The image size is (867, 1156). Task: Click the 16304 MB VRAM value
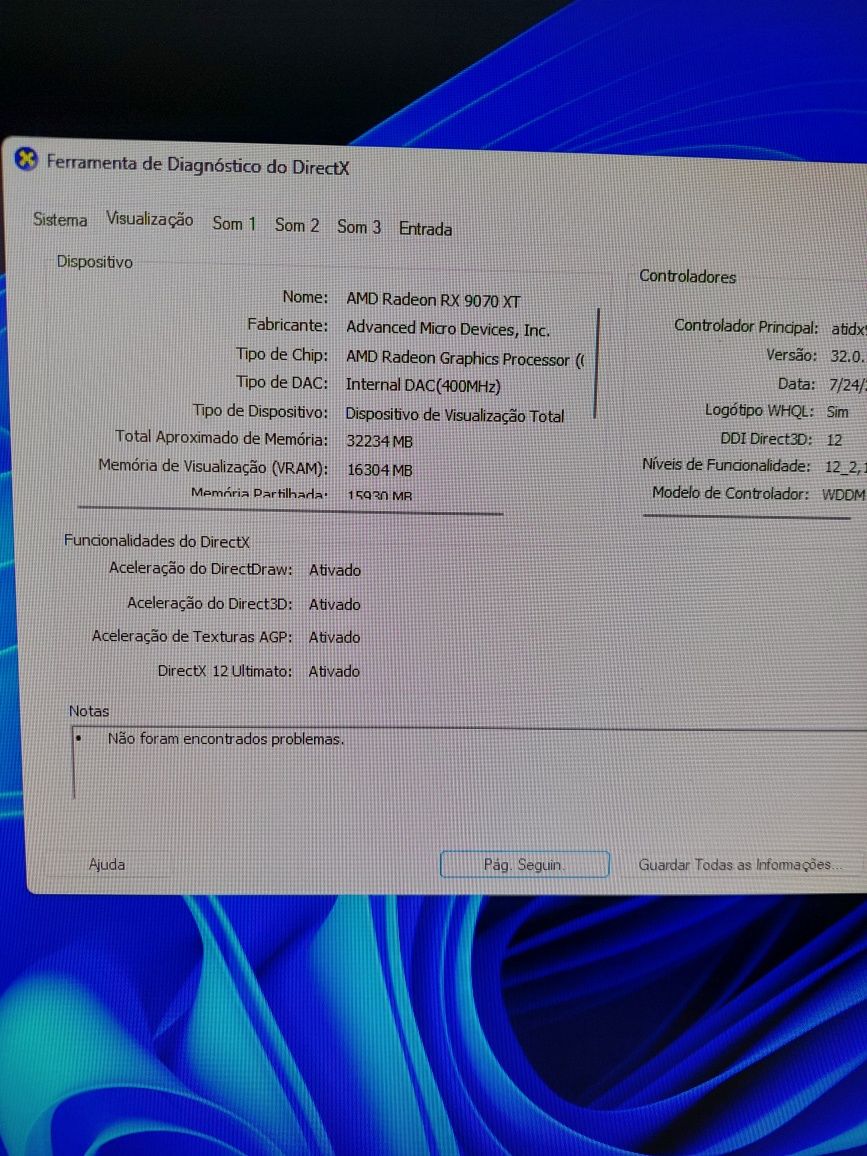(380, 470)
